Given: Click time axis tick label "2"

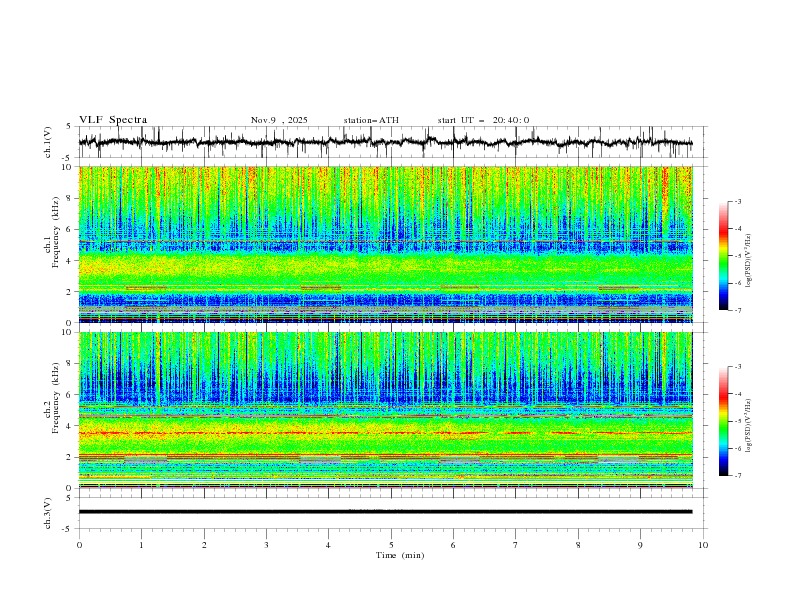Looking at the screenshot, I should pyautogui.click(x=204, y=545).
